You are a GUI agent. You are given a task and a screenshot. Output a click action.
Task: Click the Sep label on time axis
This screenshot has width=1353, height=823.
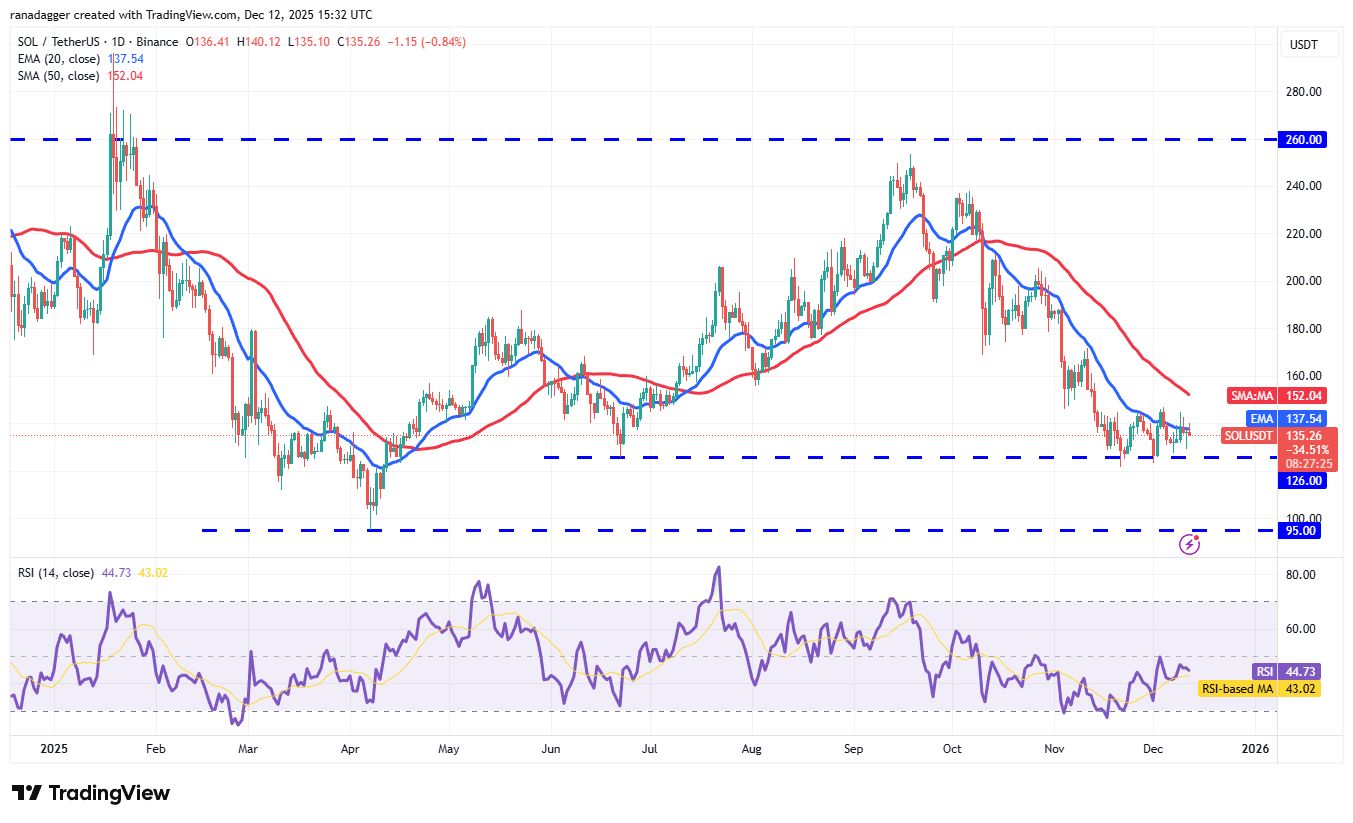(x=853, y=747)
